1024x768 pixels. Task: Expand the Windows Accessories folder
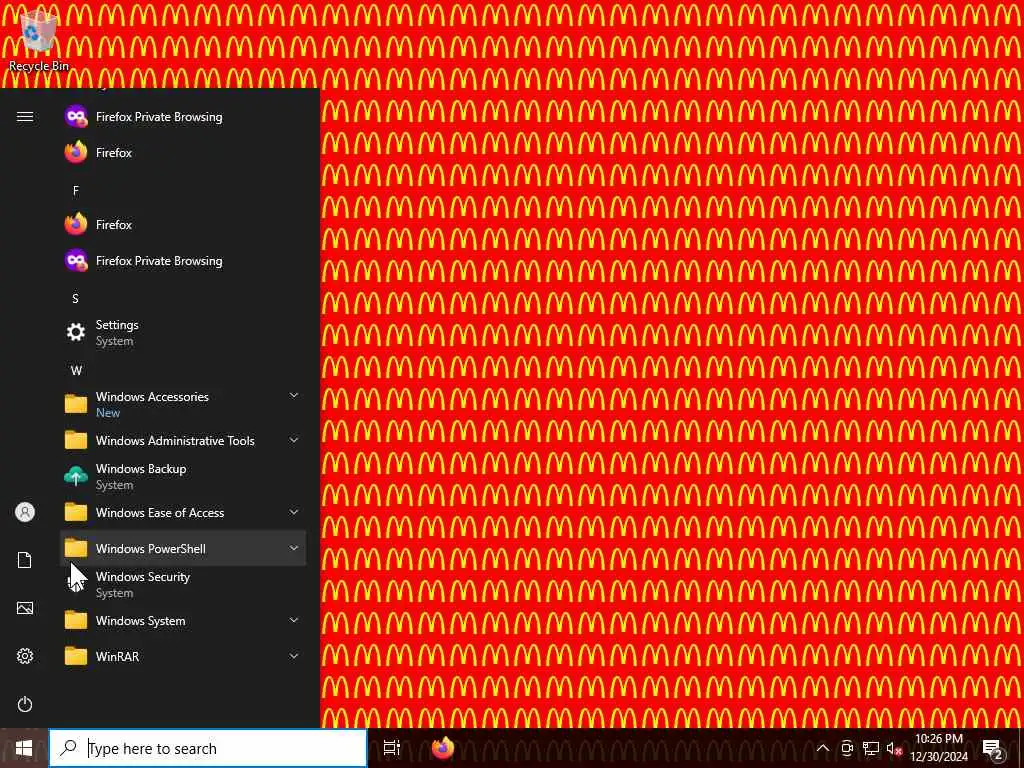(x=183, y=404)
